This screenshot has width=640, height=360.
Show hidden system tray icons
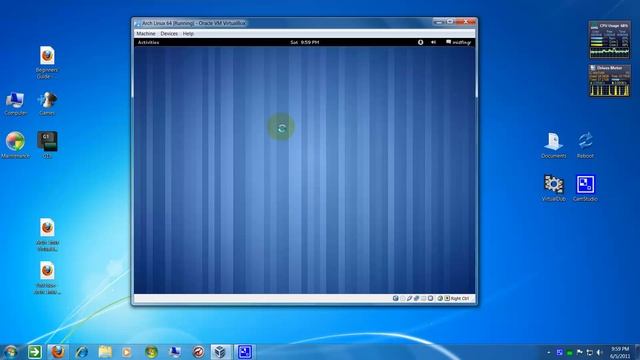coord(549,352)
